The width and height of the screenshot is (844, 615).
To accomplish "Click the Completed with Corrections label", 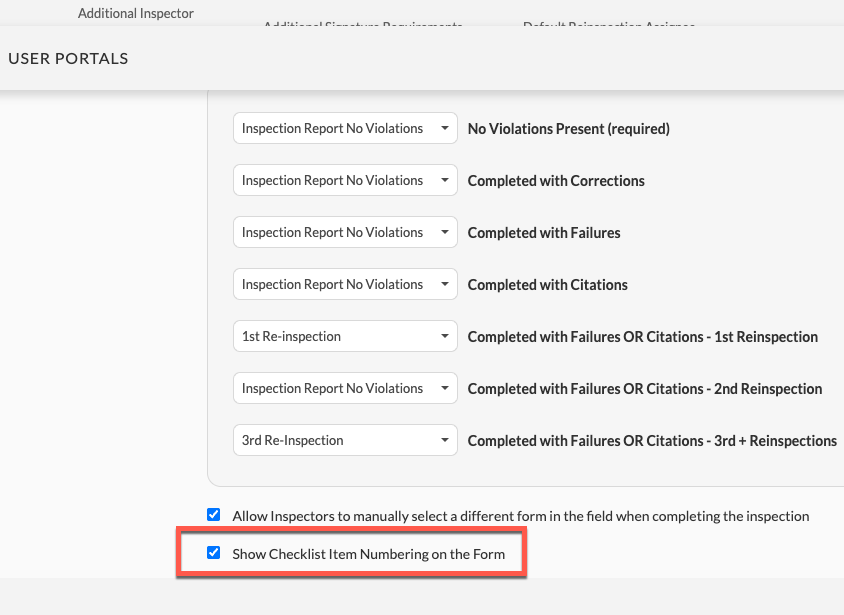I will click(556, 181).
